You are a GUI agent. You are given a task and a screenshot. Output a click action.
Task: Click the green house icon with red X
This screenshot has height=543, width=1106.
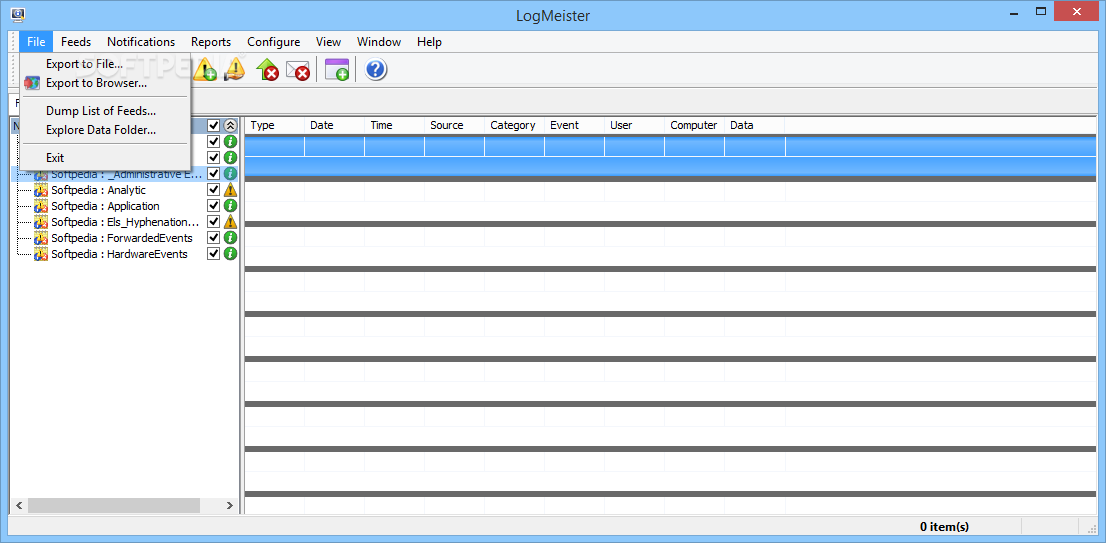click(x=267, y=69)
